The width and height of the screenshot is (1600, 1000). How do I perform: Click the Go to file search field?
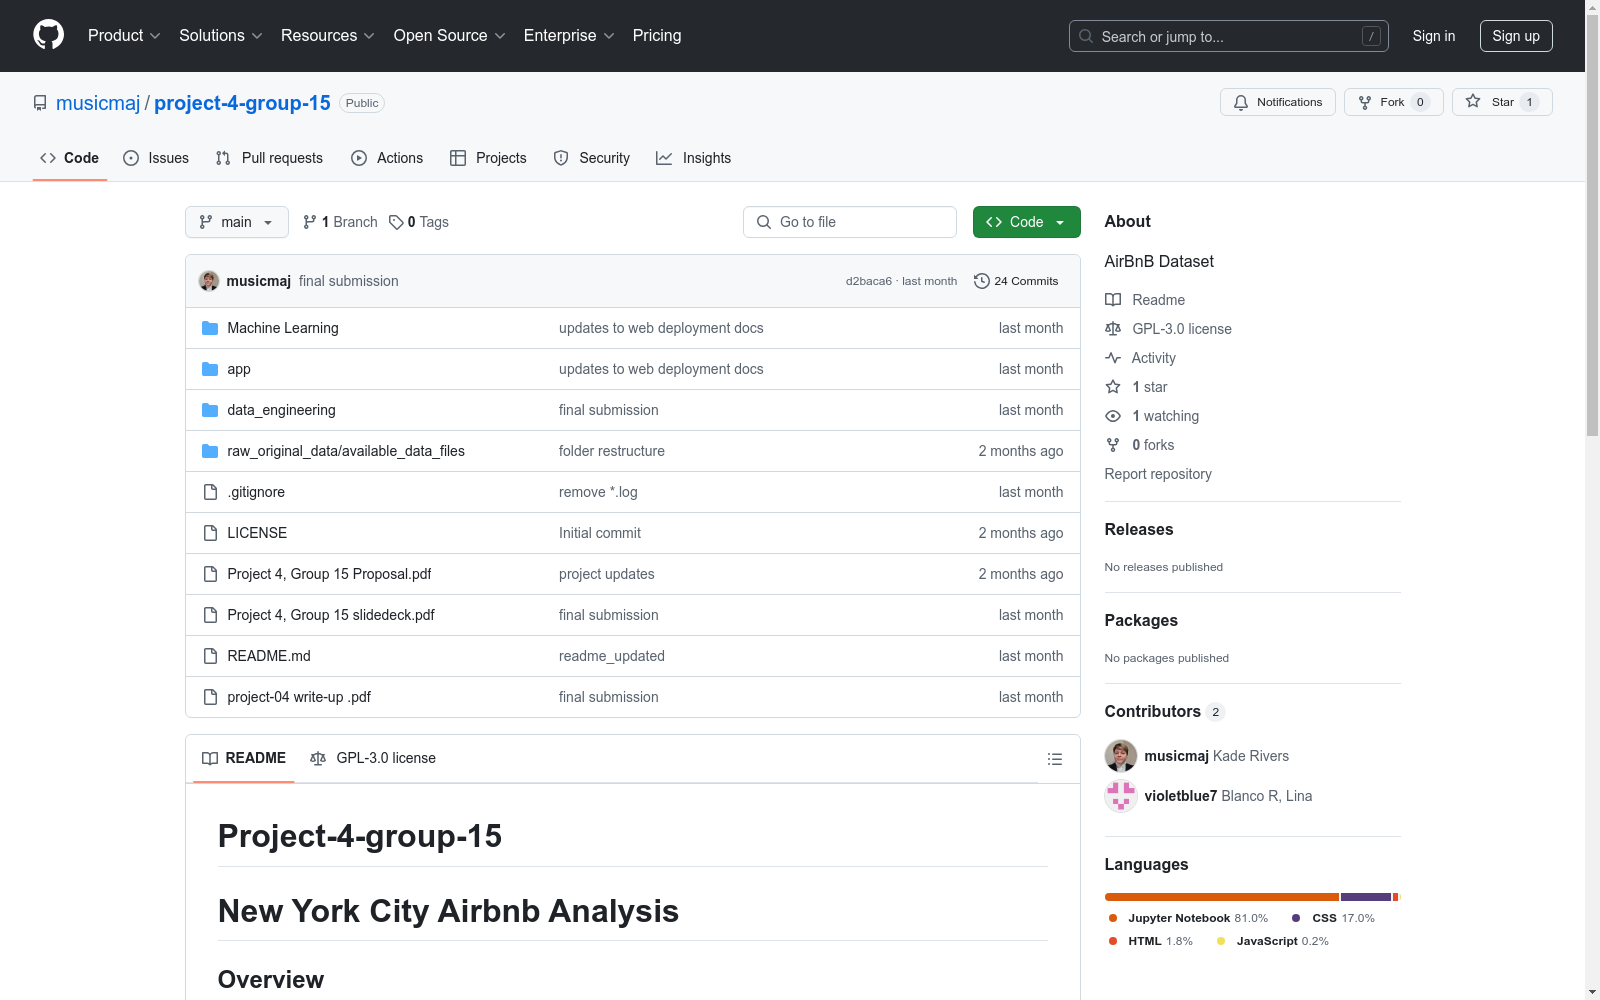pos(850,222)
